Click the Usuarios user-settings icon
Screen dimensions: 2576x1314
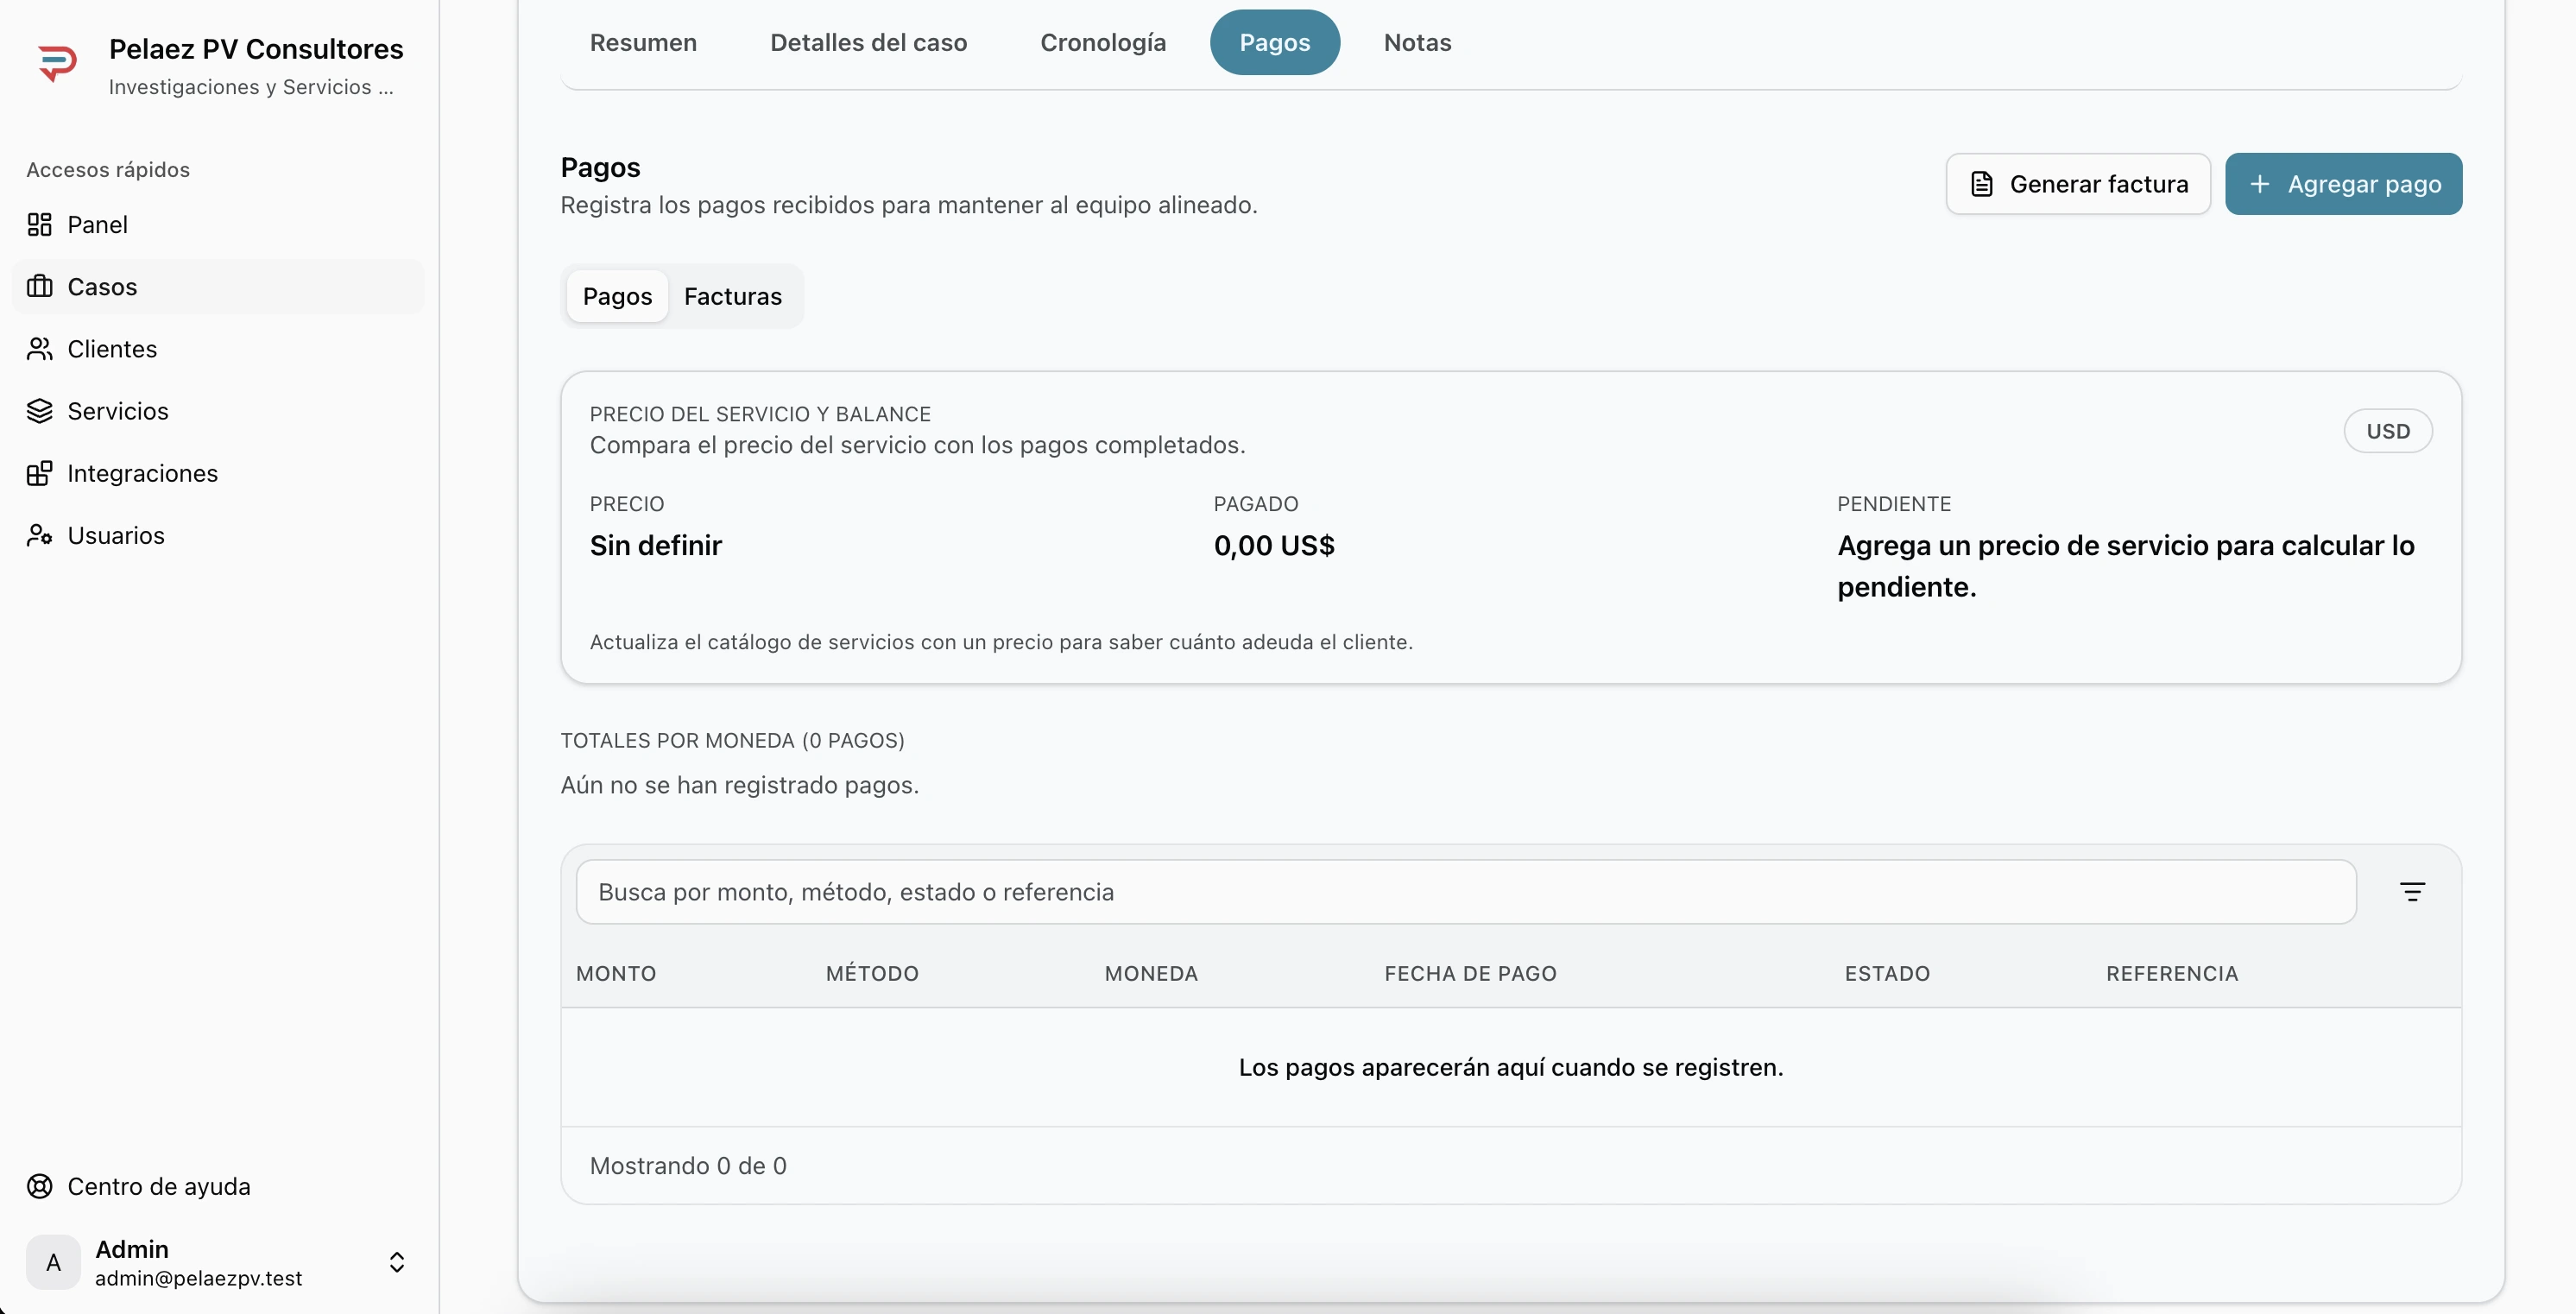click(x=39, y=535)
